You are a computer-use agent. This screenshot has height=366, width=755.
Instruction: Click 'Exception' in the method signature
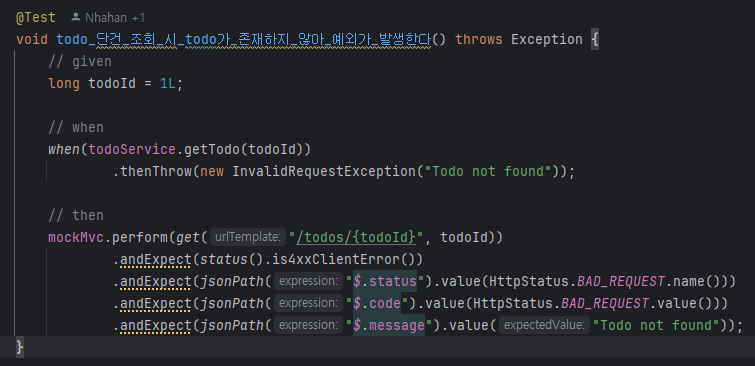[x=547, y=39]
